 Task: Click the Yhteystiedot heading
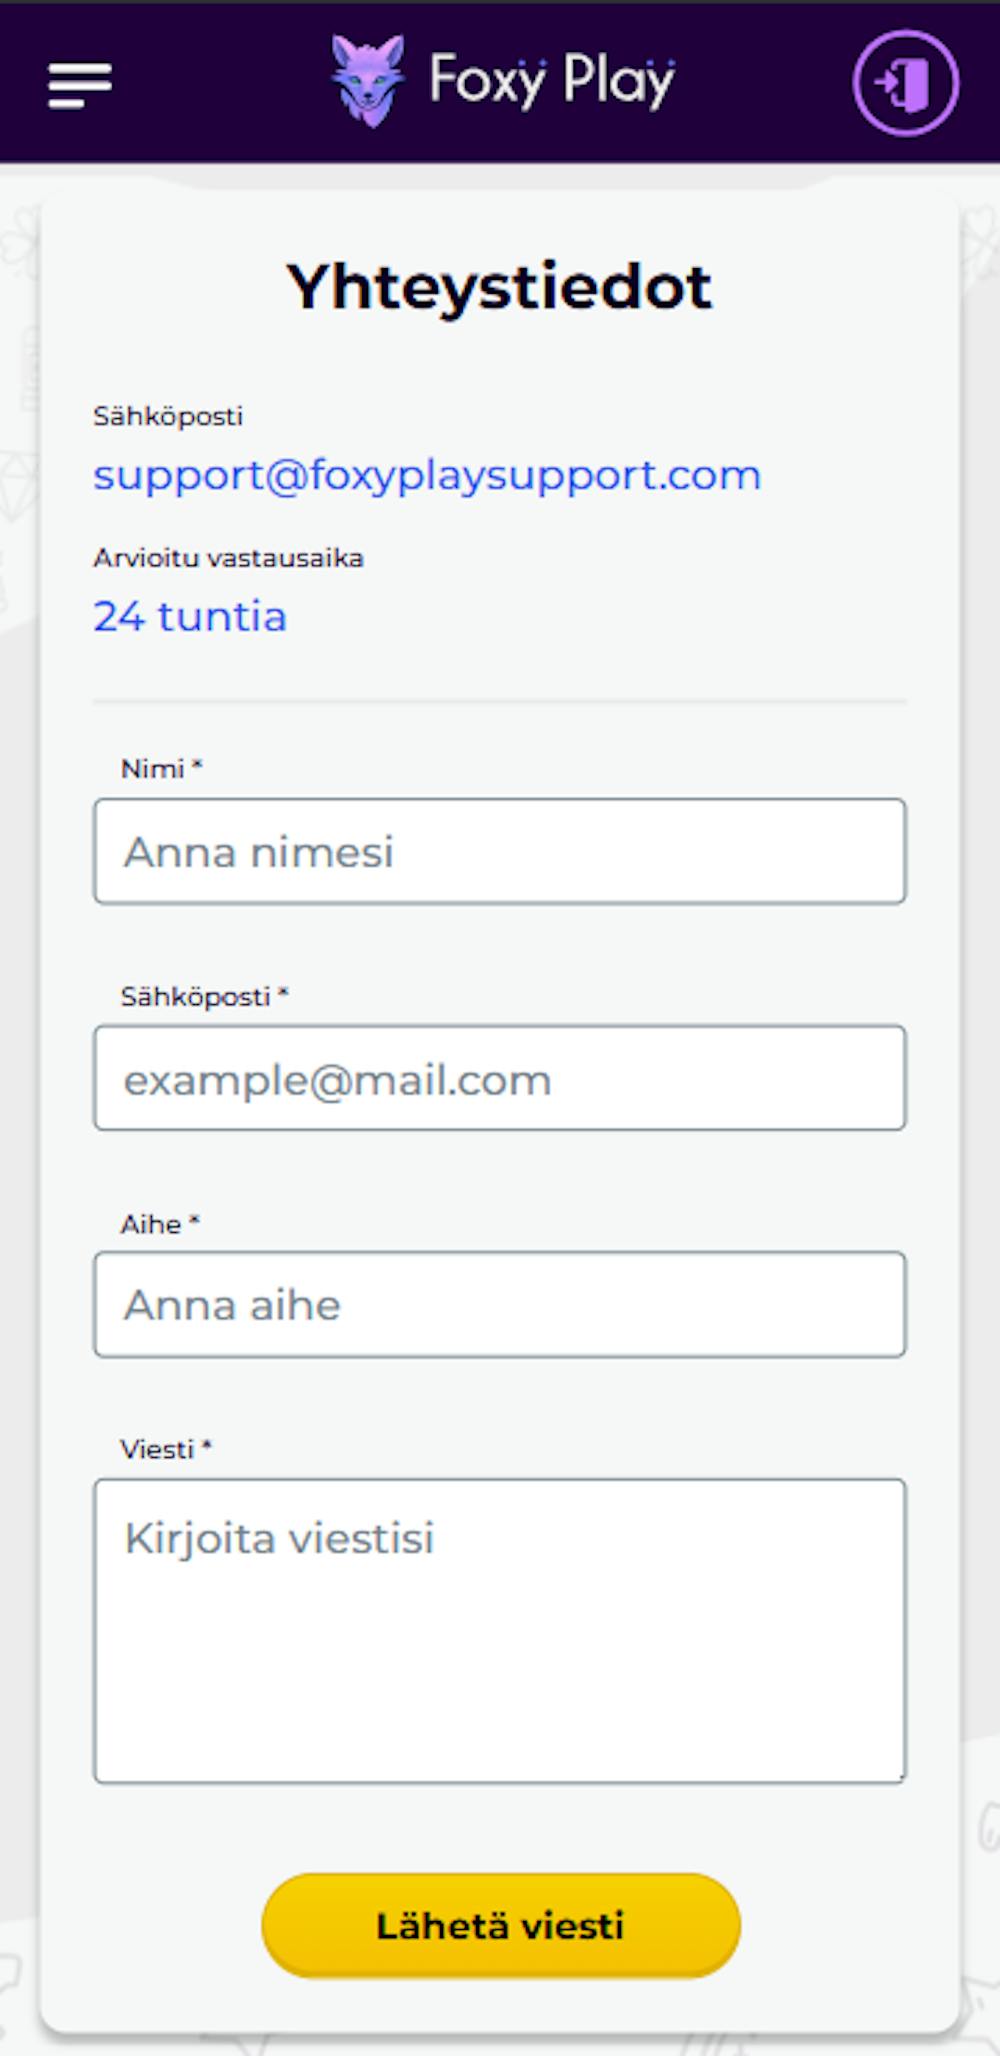[499, 287]
